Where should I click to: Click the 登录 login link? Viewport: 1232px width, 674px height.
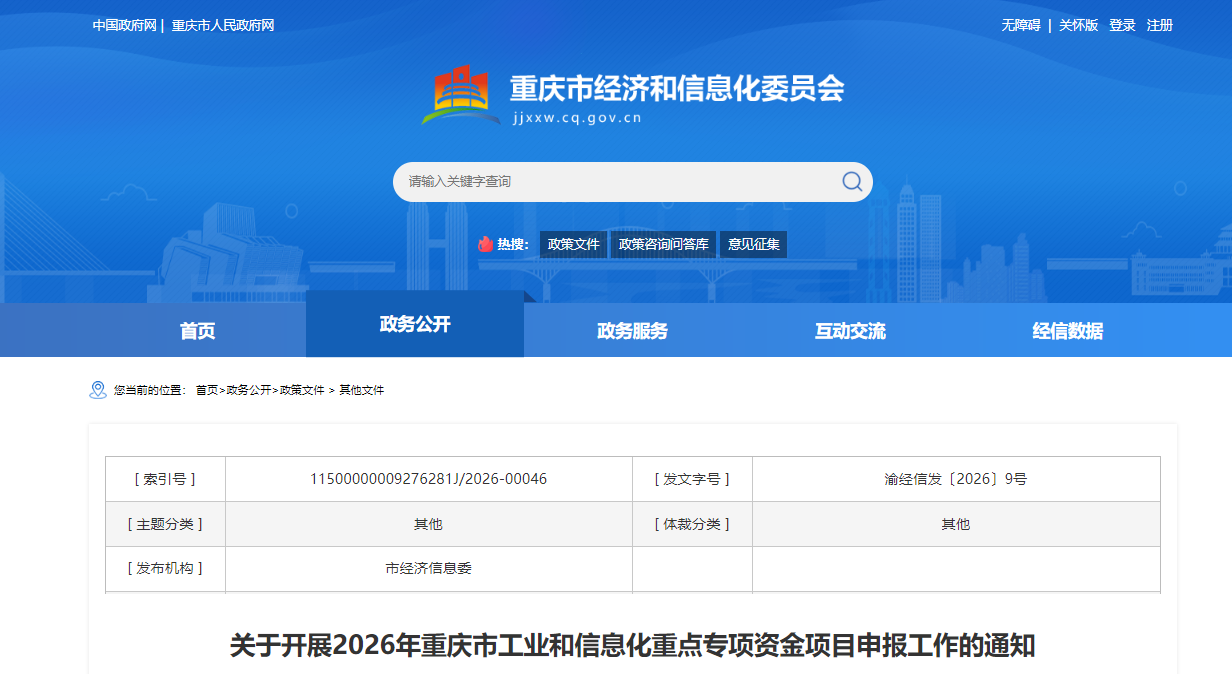(1122, 25)
